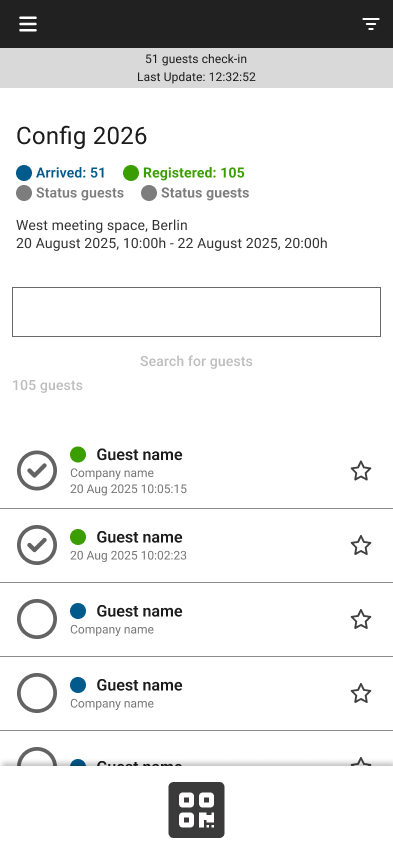
Task: Open the hamburger menu
Action: pyautogui.click(x=28, y=24)
